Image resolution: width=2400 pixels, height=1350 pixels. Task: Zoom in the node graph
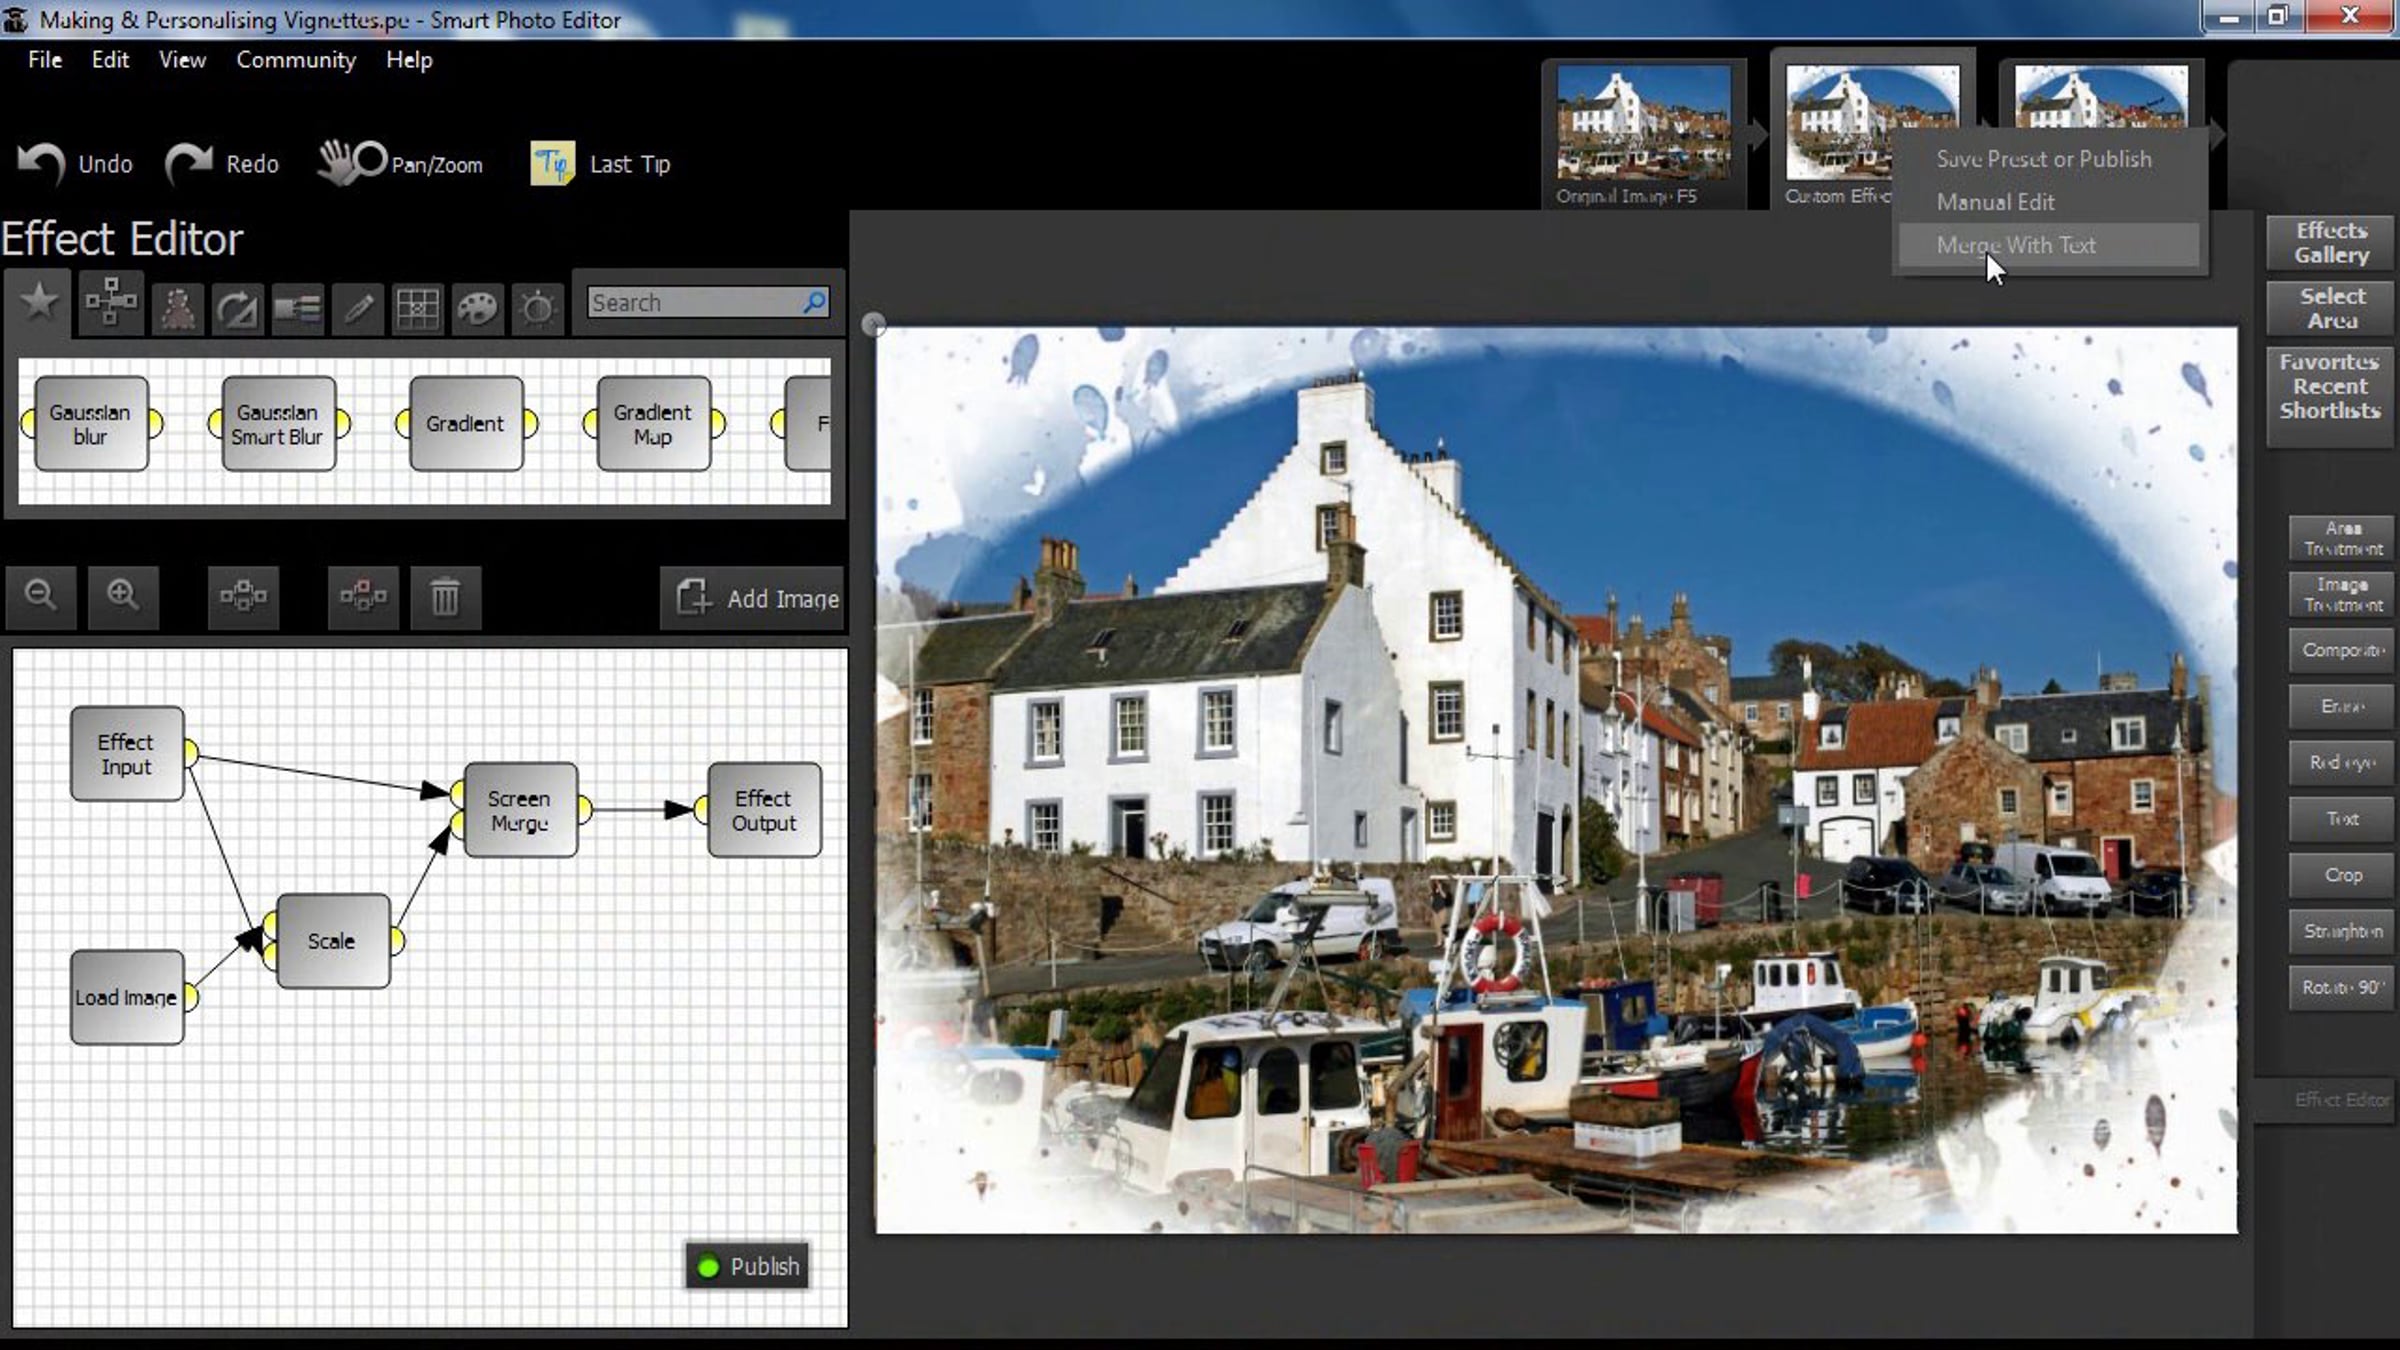(x=123, y=596)
